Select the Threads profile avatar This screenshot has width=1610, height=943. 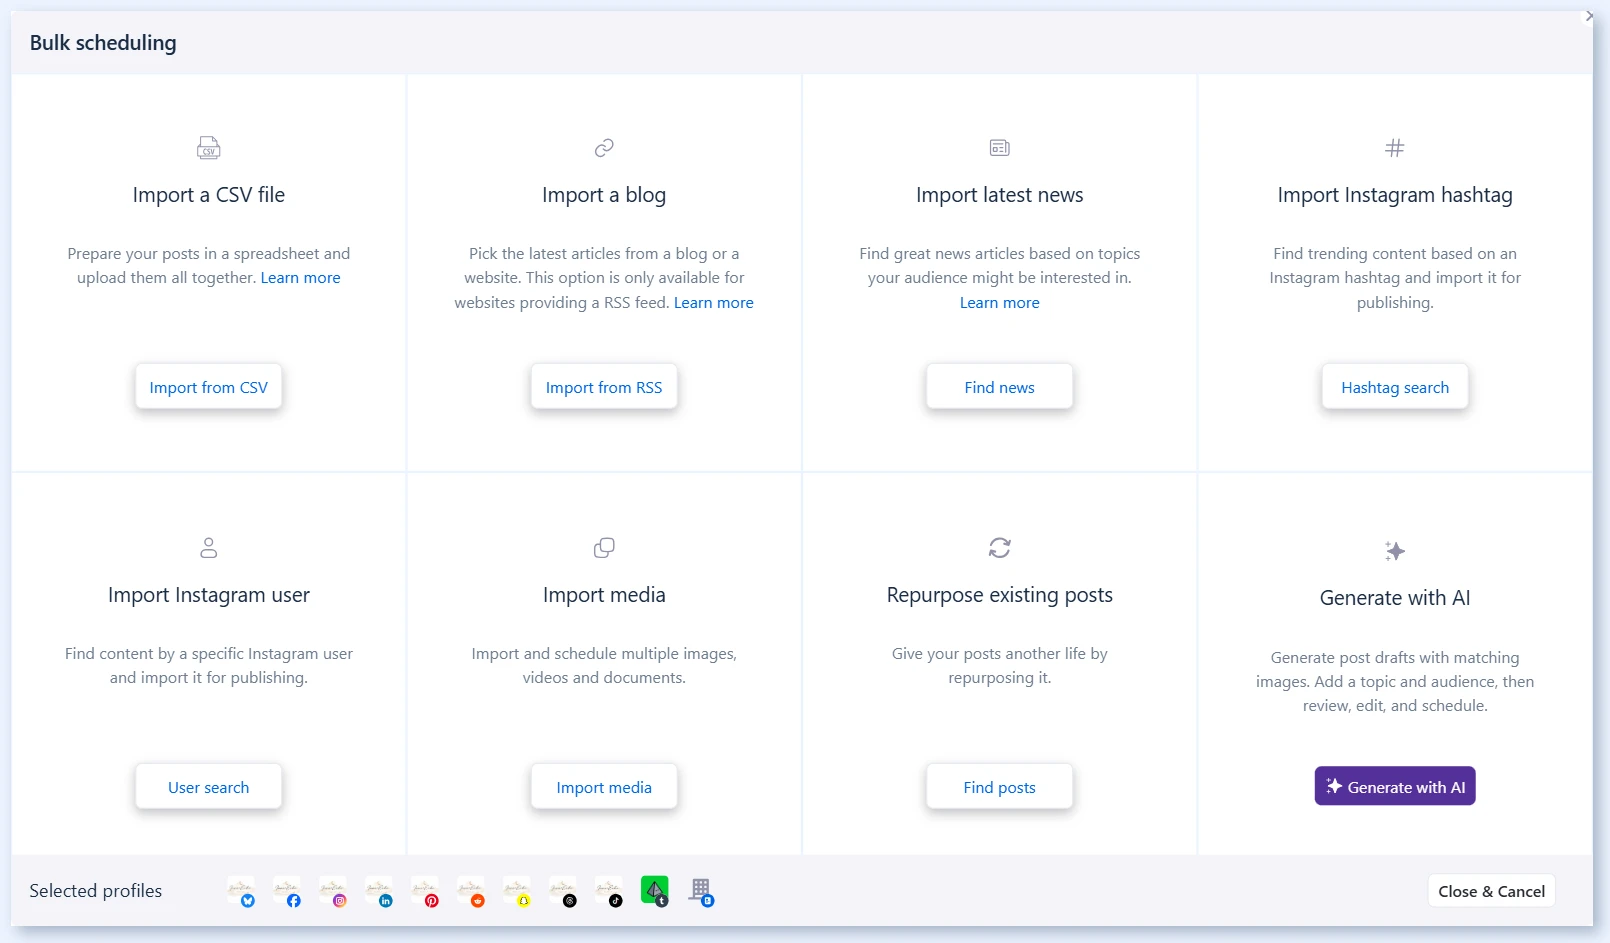(563, 890)
